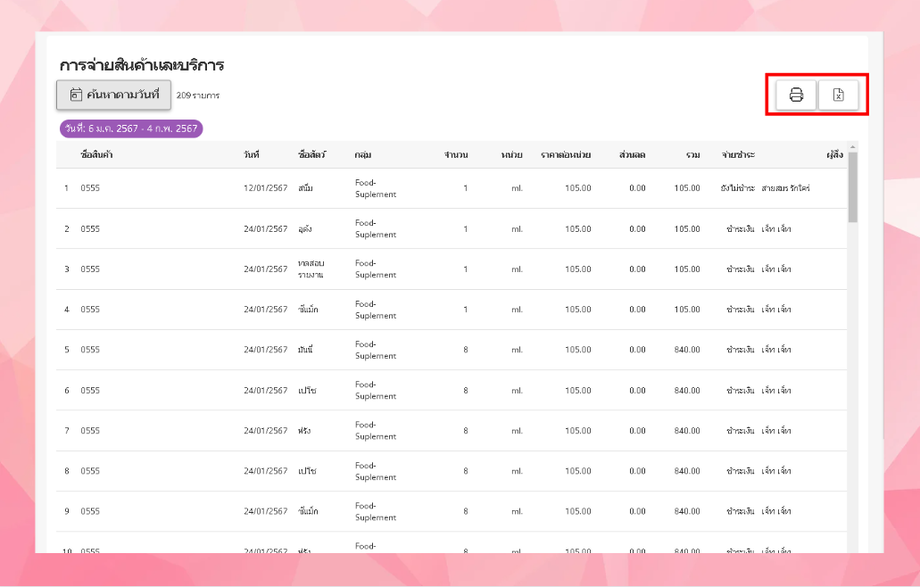The image size is (920, 587).
Task: Click the total column header
Action: tap(693, 155)
